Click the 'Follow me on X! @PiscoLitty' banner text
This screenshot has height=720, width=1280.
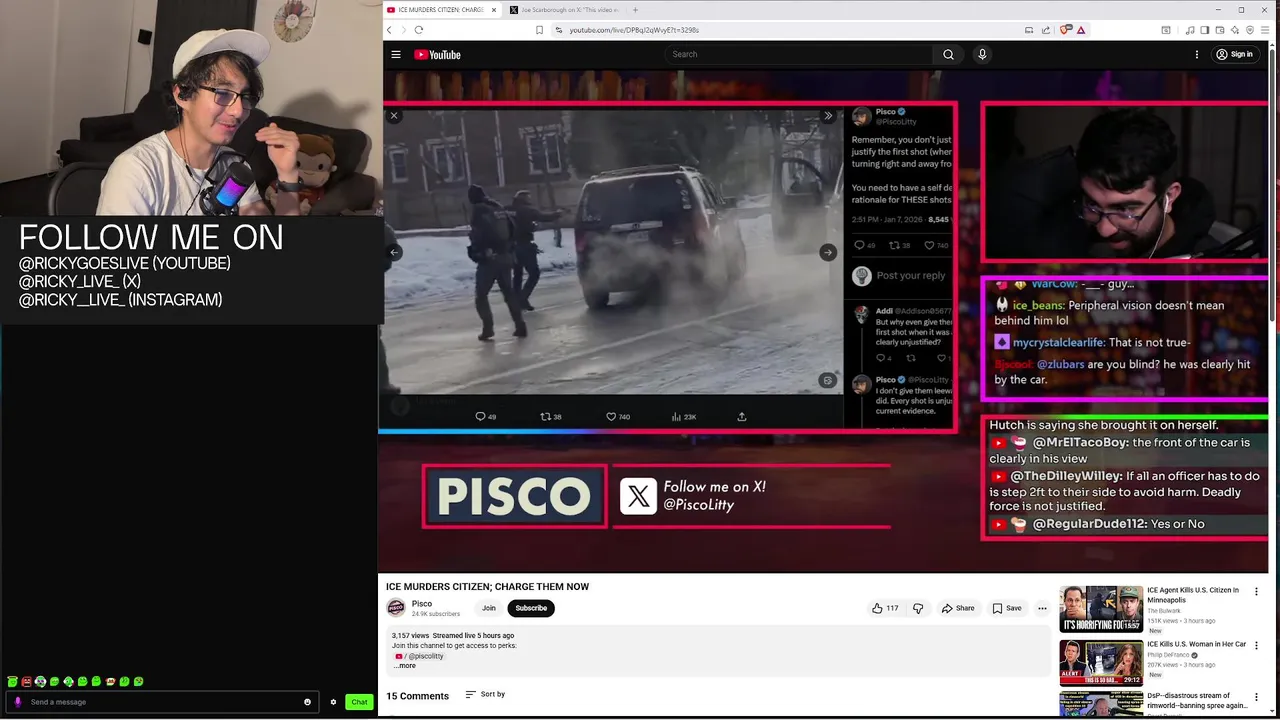pos(714,495)
